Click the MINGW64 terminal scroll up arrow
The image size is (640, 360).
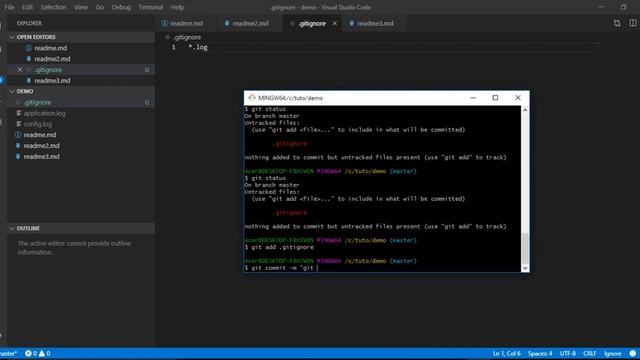525,110
